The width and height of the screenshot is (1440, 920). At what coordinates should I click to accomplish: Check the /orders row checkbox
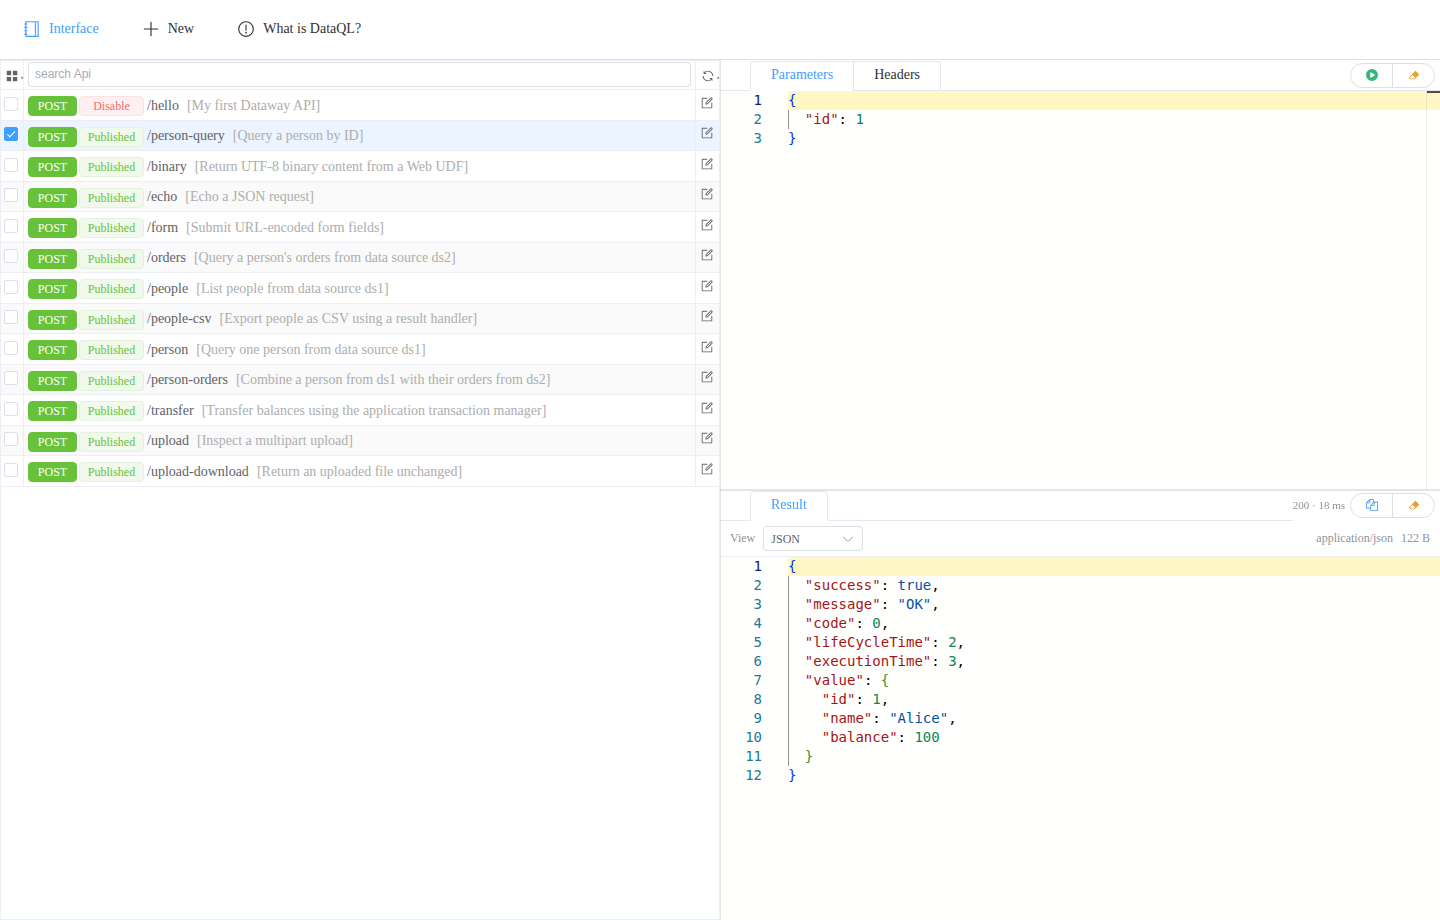point(11,256)
